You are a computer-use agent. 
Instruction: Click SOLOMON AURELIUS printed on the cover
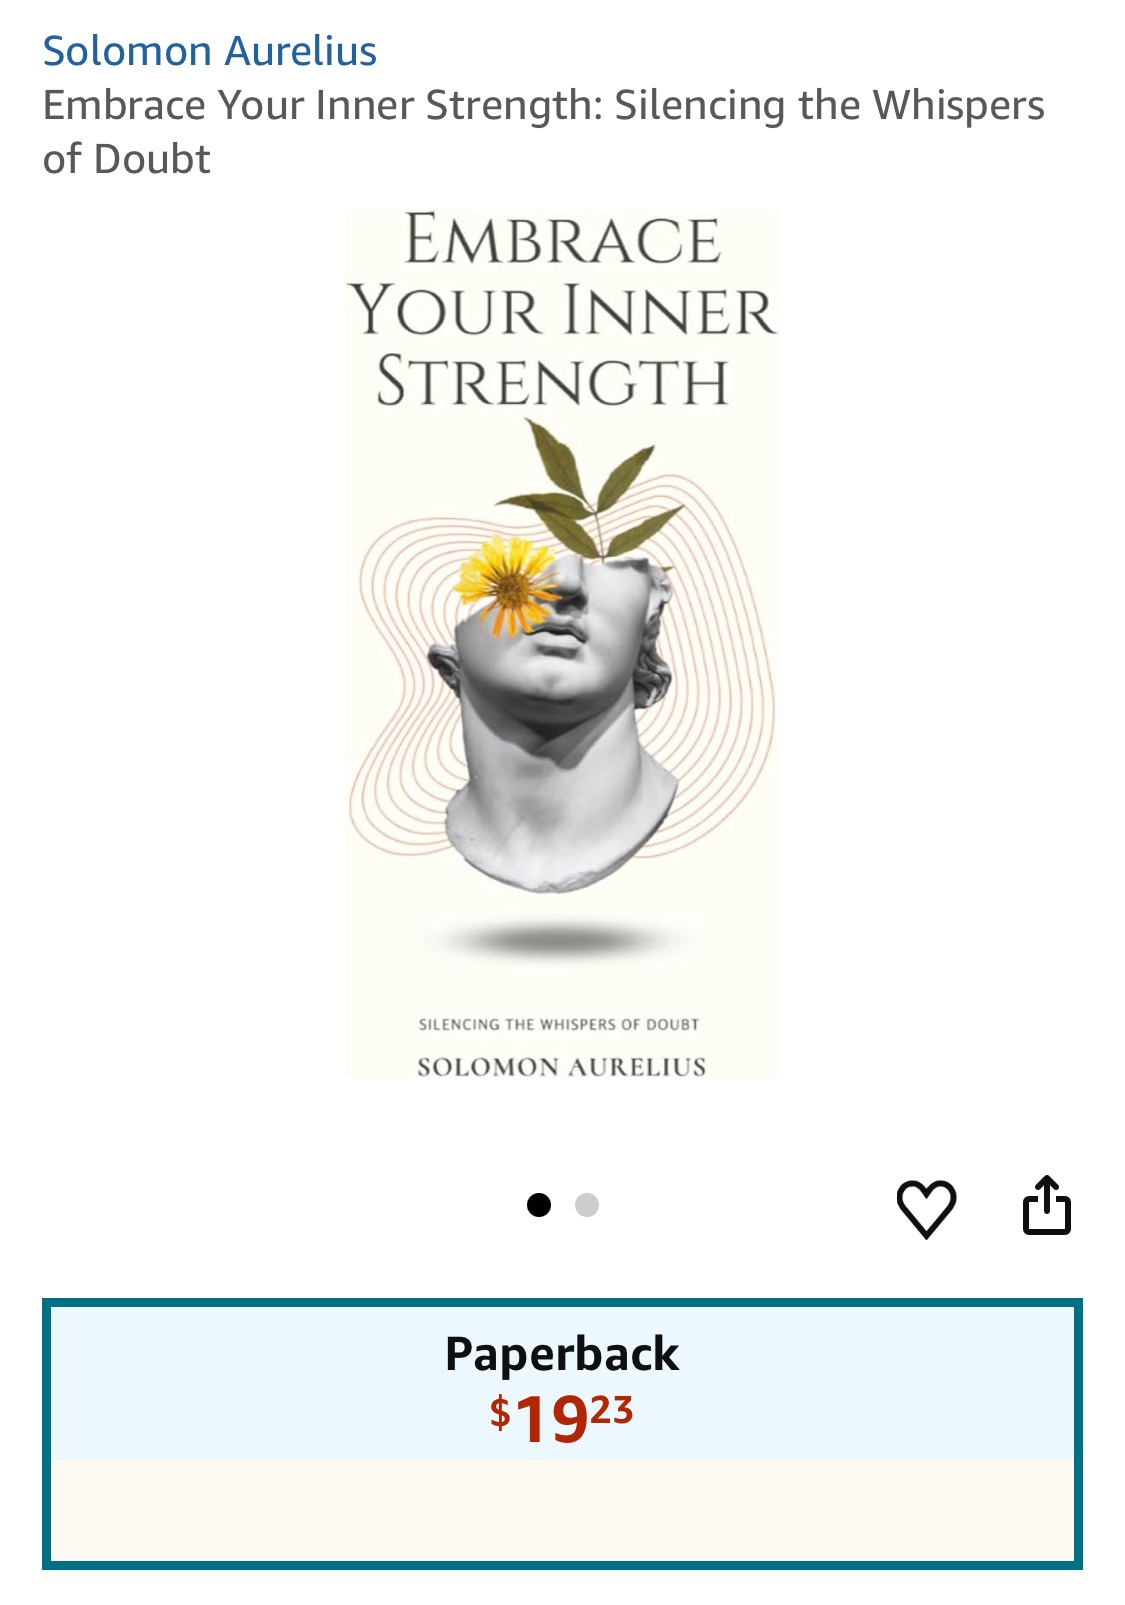561,1066
